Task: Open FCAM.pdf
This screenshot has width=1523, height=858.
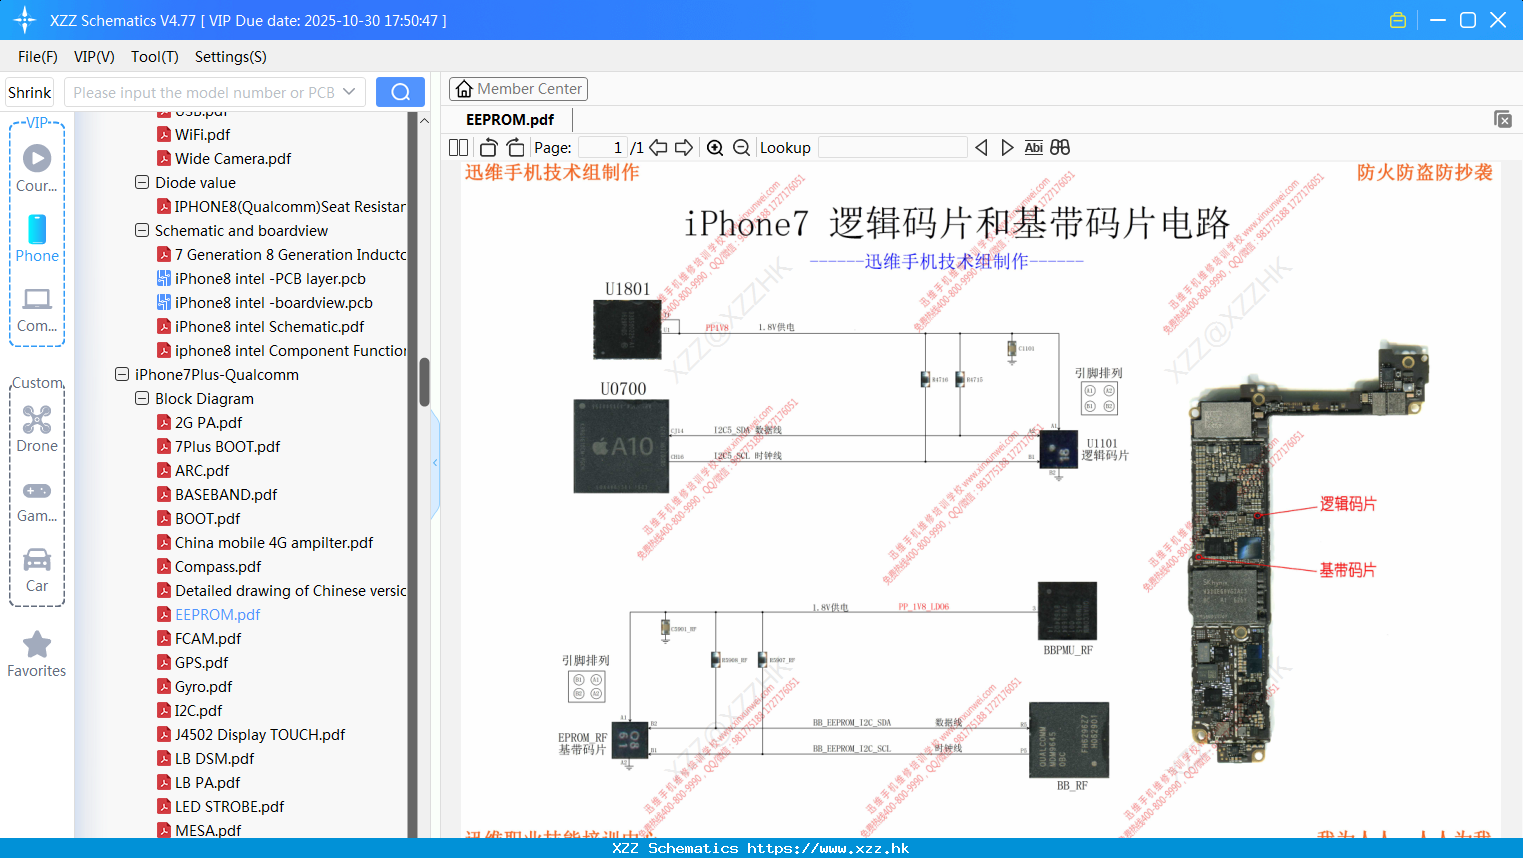Action: tap(208, 638)
